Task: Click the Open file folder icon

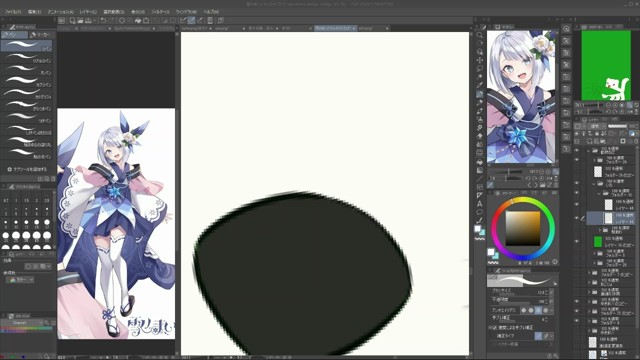Action: point(80,20)
